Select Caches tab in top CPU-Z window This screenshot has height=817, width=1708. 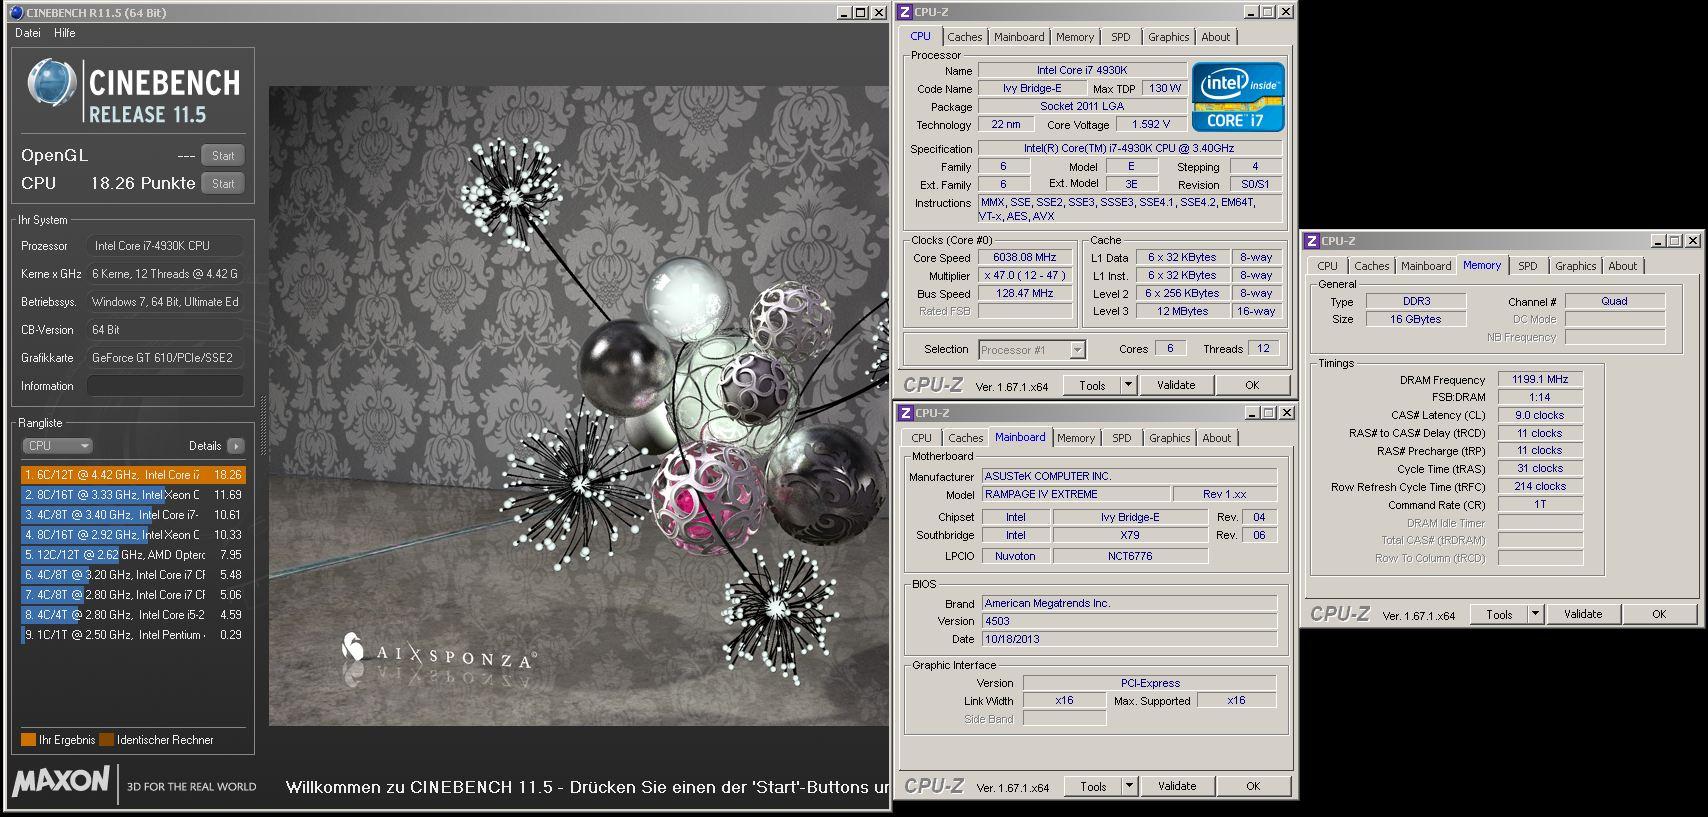965,37
